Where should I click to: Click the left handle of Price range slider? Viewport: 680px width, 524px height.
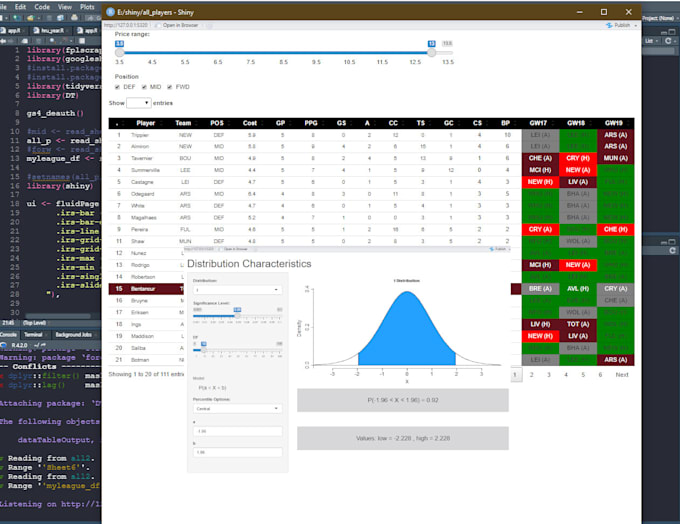120,52
